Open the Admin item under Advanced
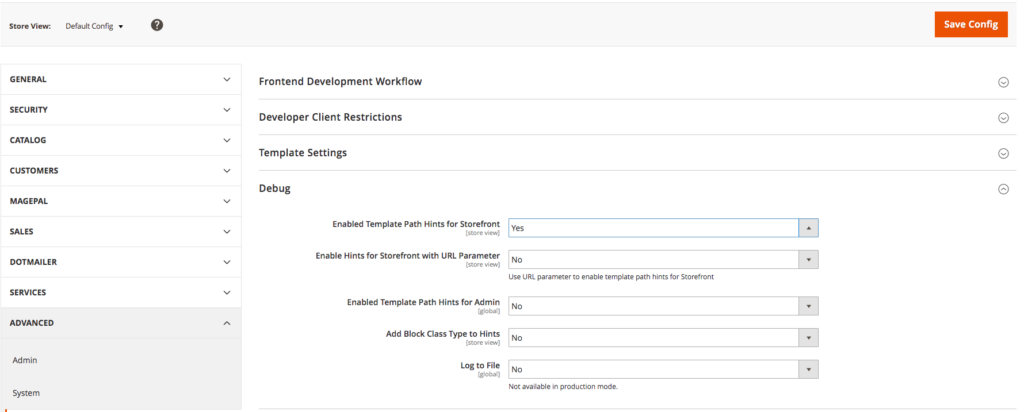1024x412 pixels. click(25, 360)
